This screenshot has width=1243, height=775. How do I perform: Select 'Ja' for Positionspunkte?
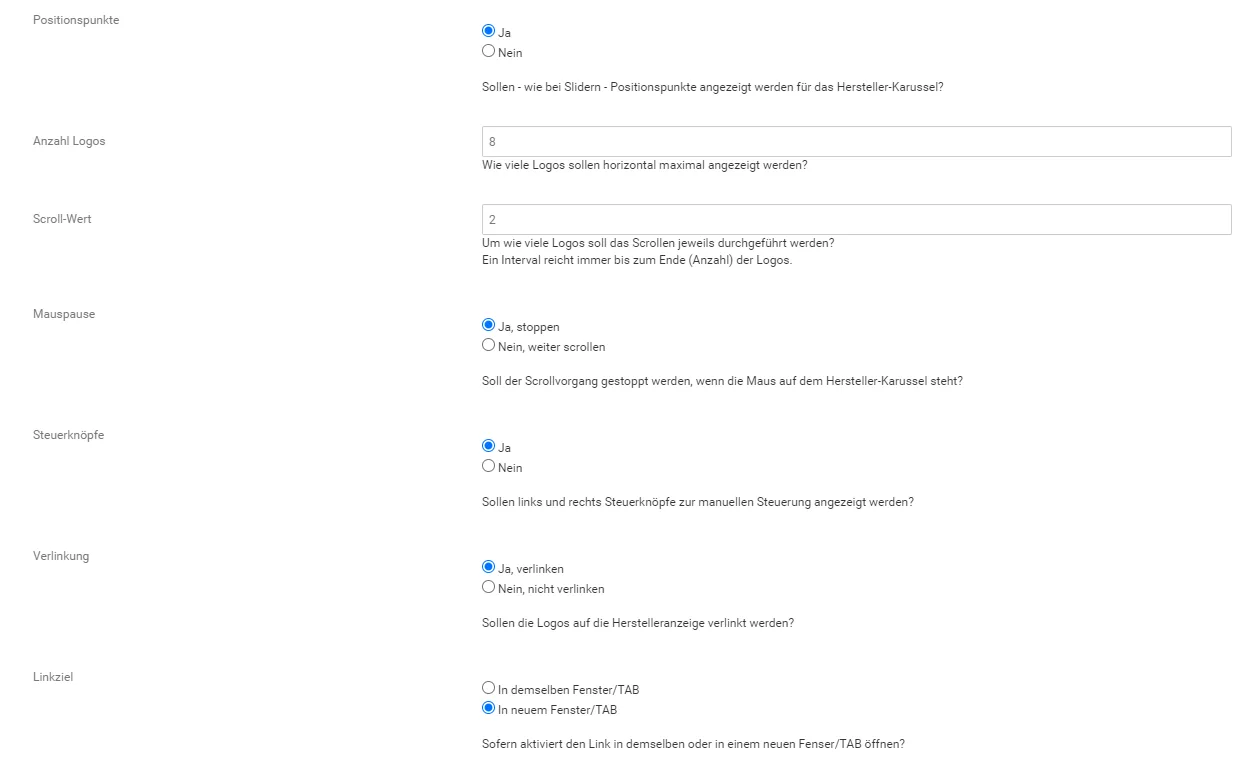pos(488,31)
